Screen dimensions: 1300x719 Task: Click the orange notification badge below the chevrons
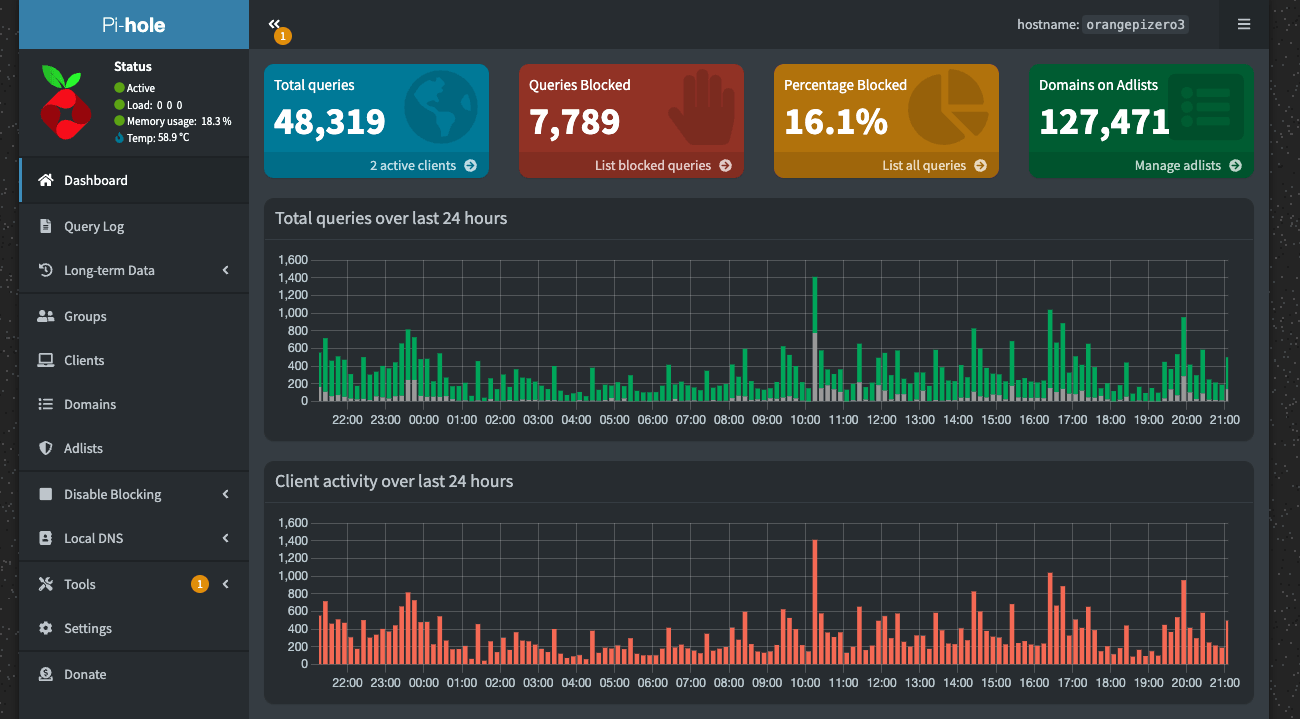point(281,34)
